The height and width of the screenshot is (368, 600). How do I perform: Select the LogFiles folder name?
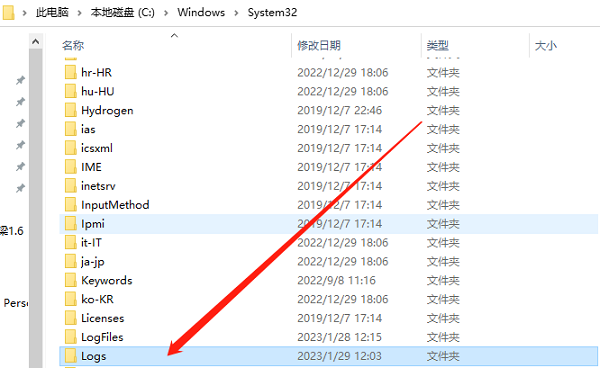[102, 337]
